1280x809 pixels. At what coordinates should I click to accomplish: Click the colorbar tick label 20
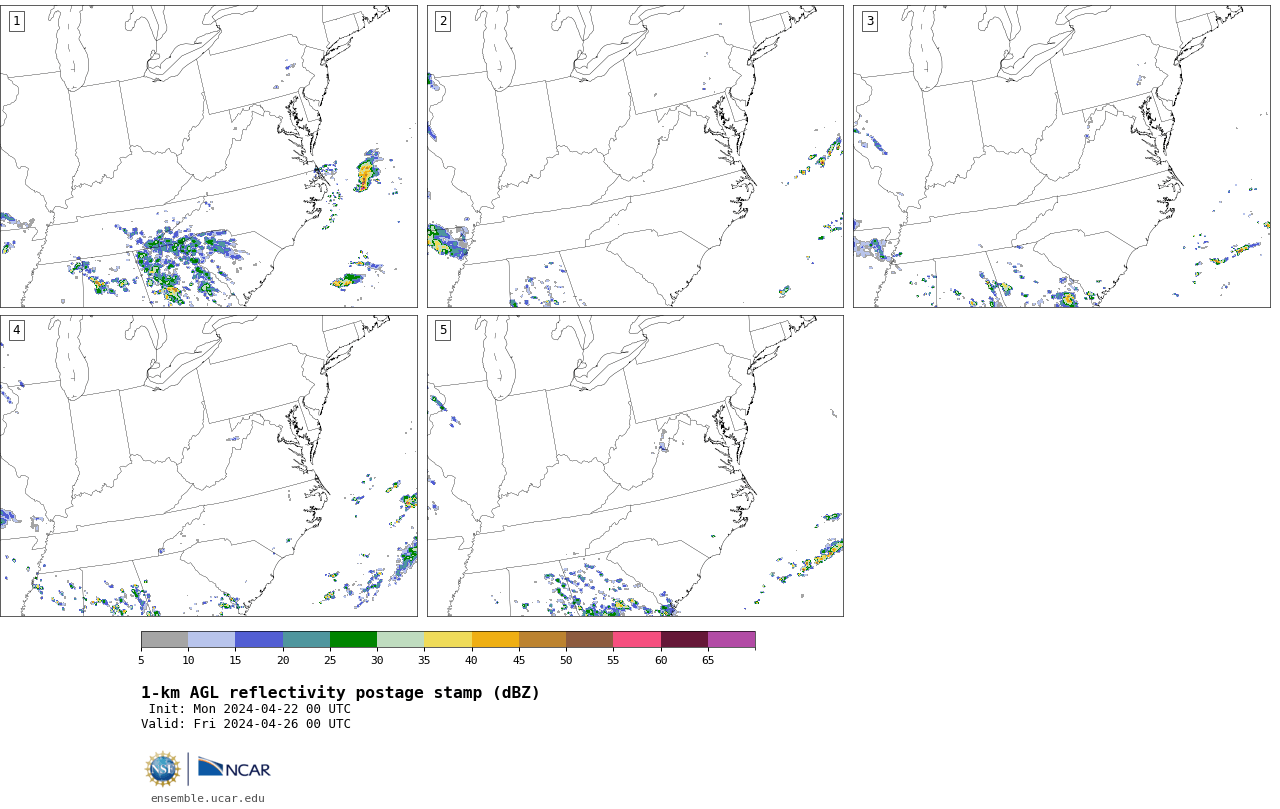tap(283, 660)
